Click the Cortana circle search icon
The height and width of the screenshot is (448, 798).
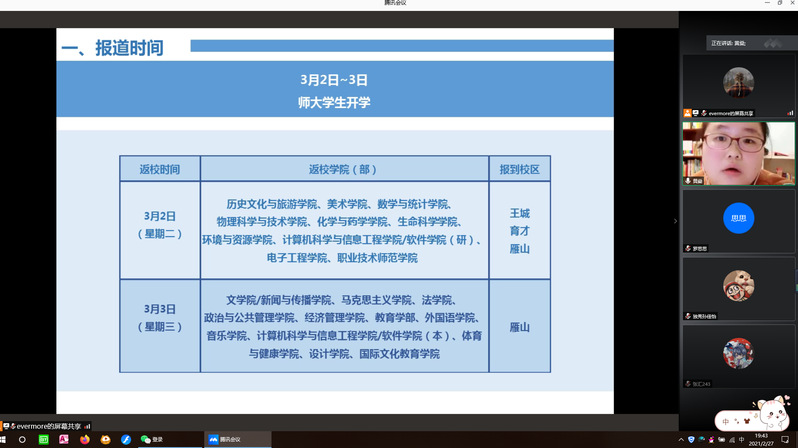pos(22,439)
